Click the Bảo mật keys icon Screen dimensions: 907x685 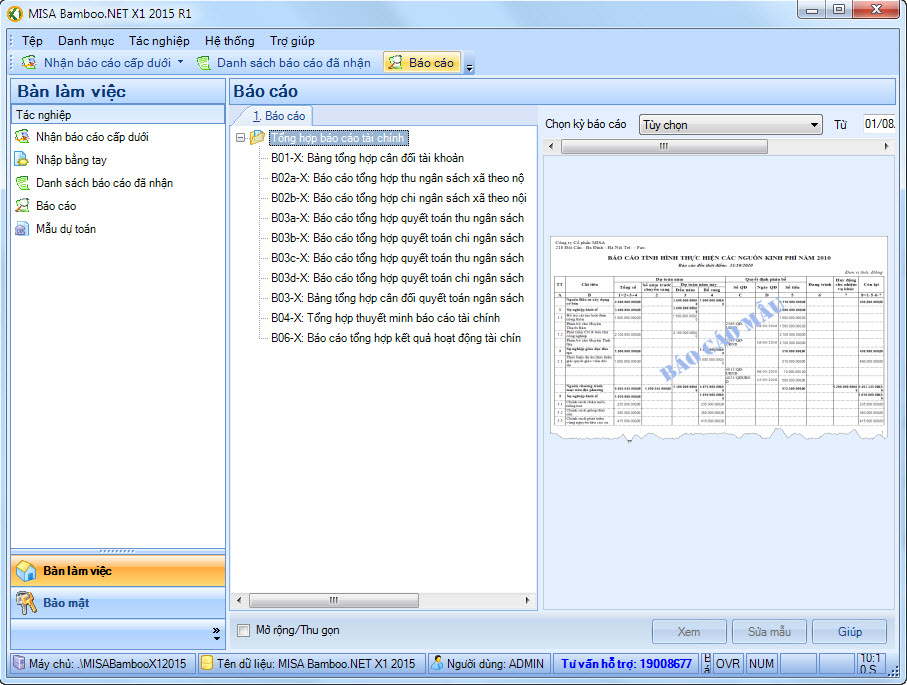coord(26,603)
